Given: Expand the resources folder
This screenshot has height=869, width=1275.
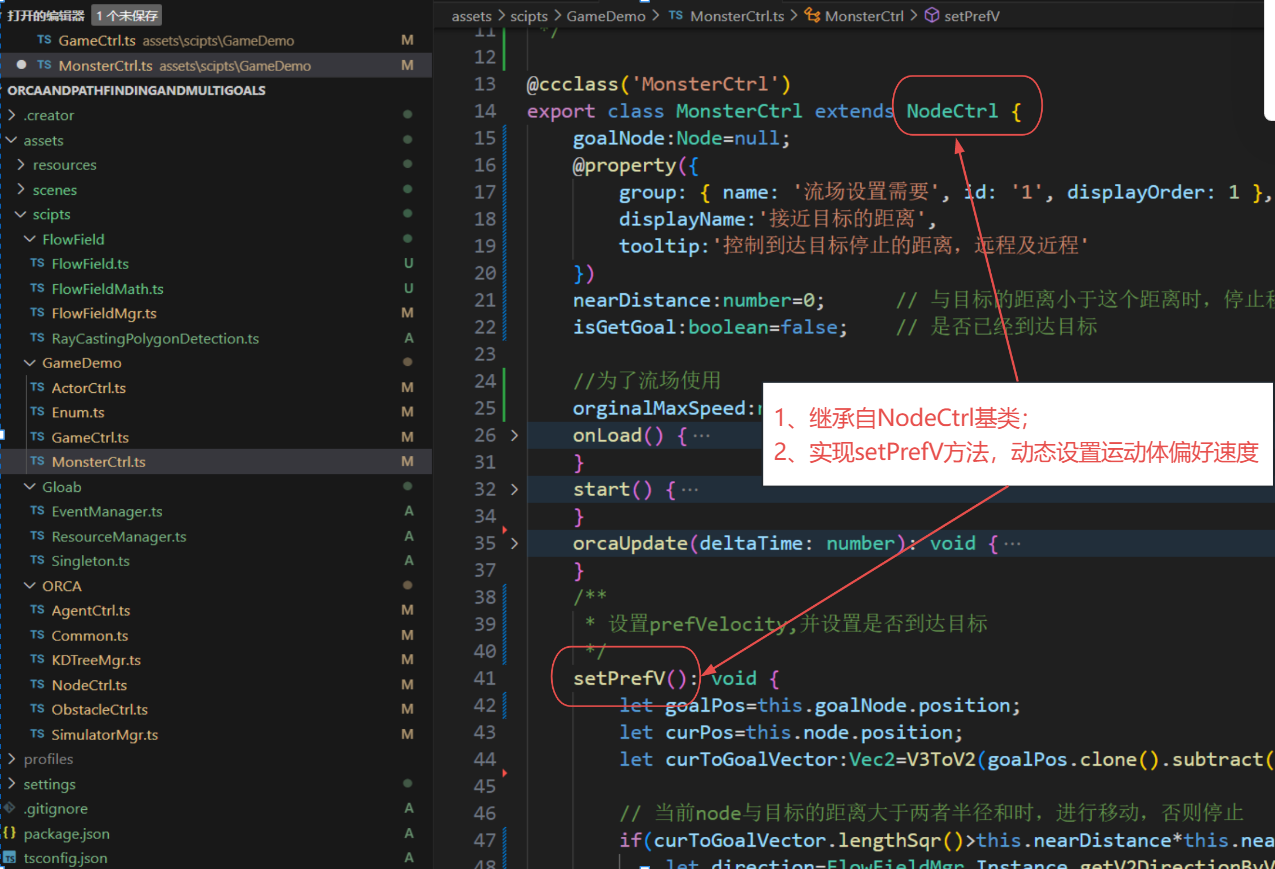Looking at the screenshot, I should [21, 165].
